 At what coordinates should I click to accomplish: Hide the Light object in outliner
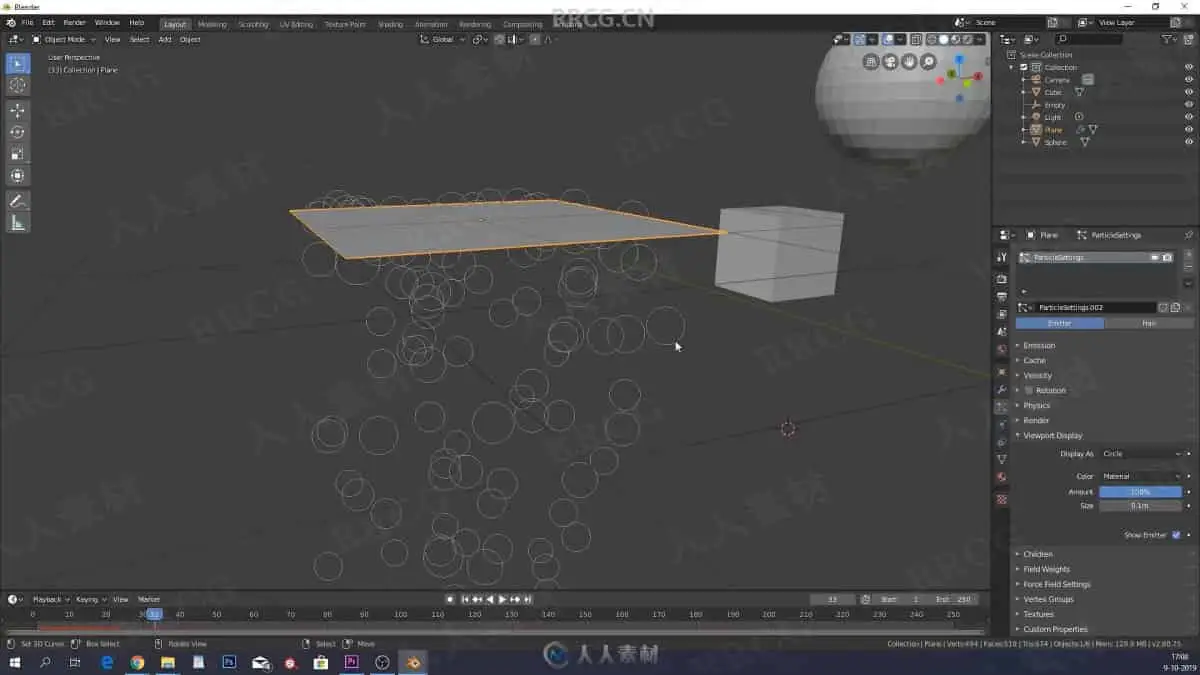tap(1189, 117)
